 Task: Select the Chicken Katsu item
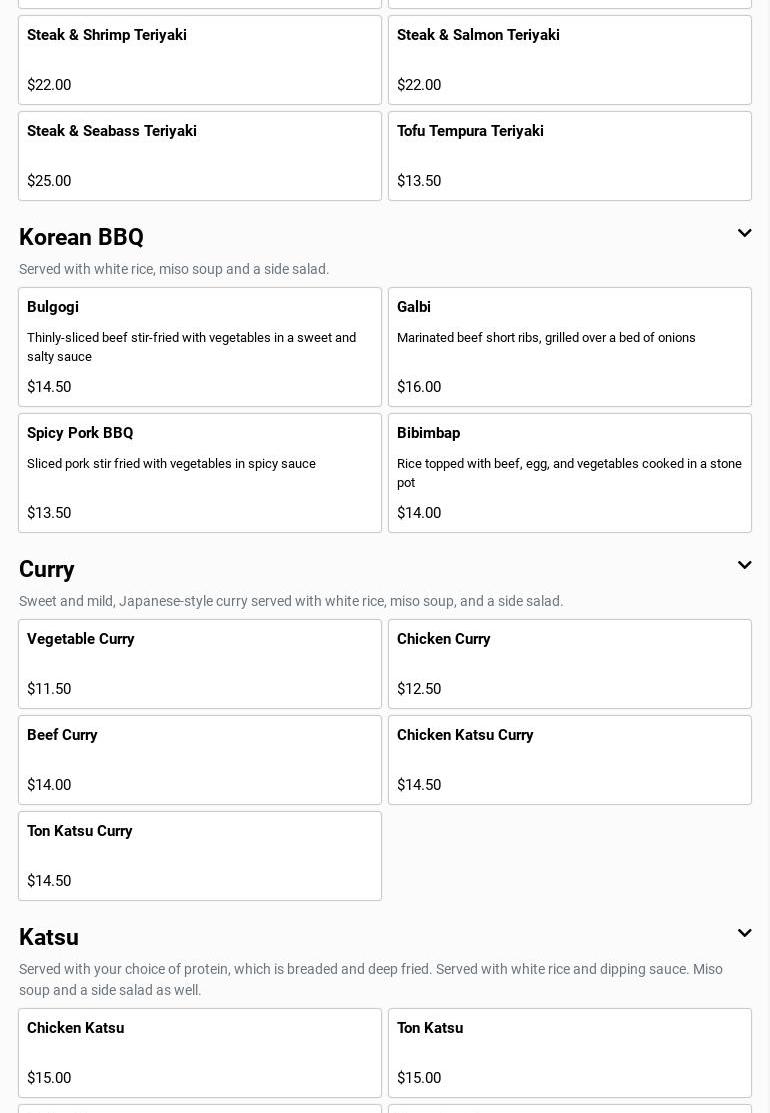[x=200, y=1053]
